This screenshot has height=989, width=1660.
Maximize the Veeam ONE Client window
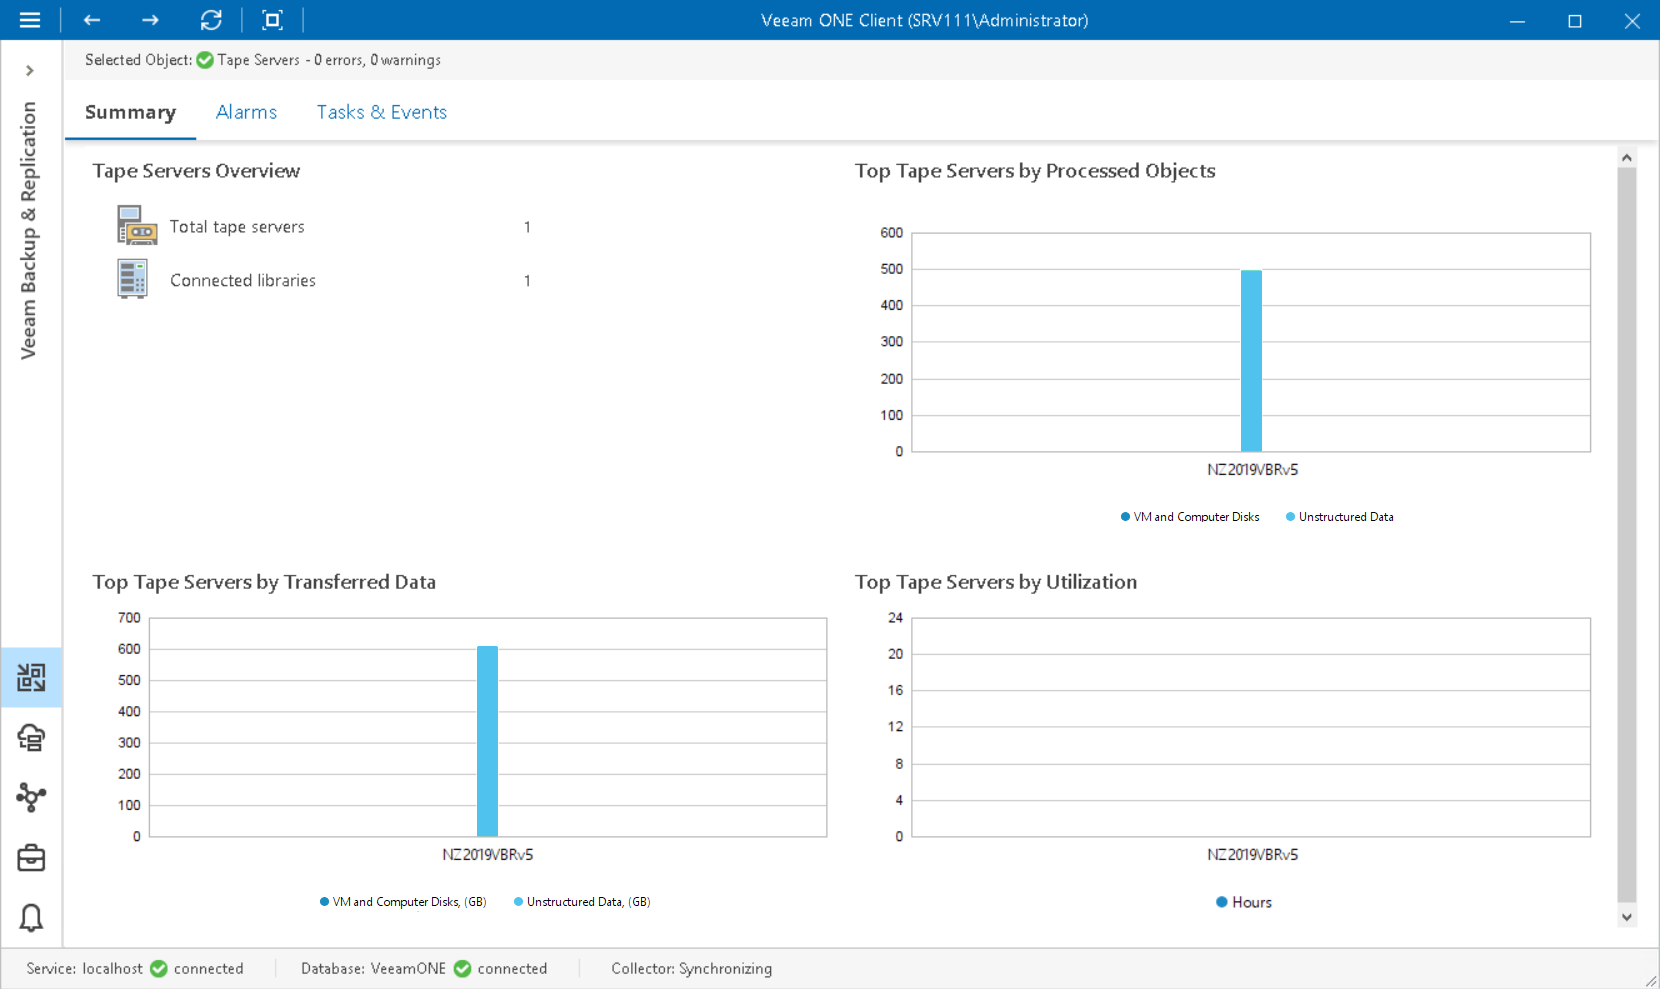pos(1575,20)
